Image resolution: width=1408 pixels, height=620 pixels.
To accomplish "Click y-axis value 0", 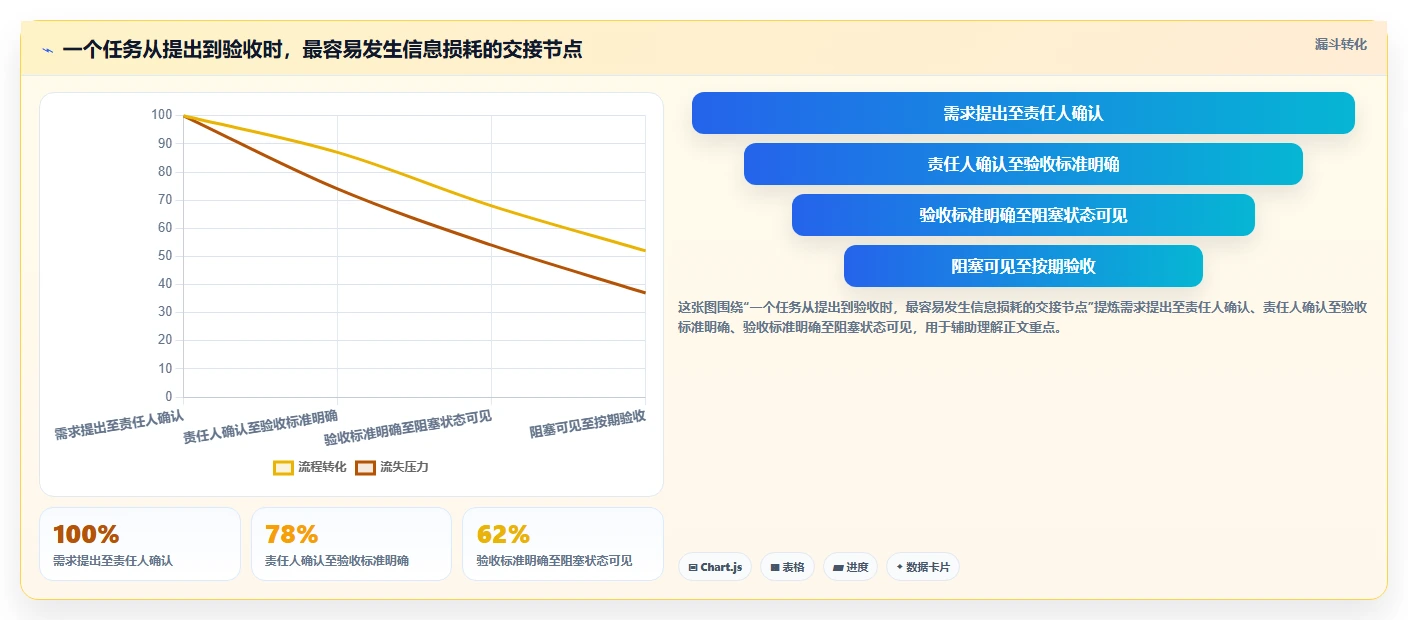I will click(168, 397).
